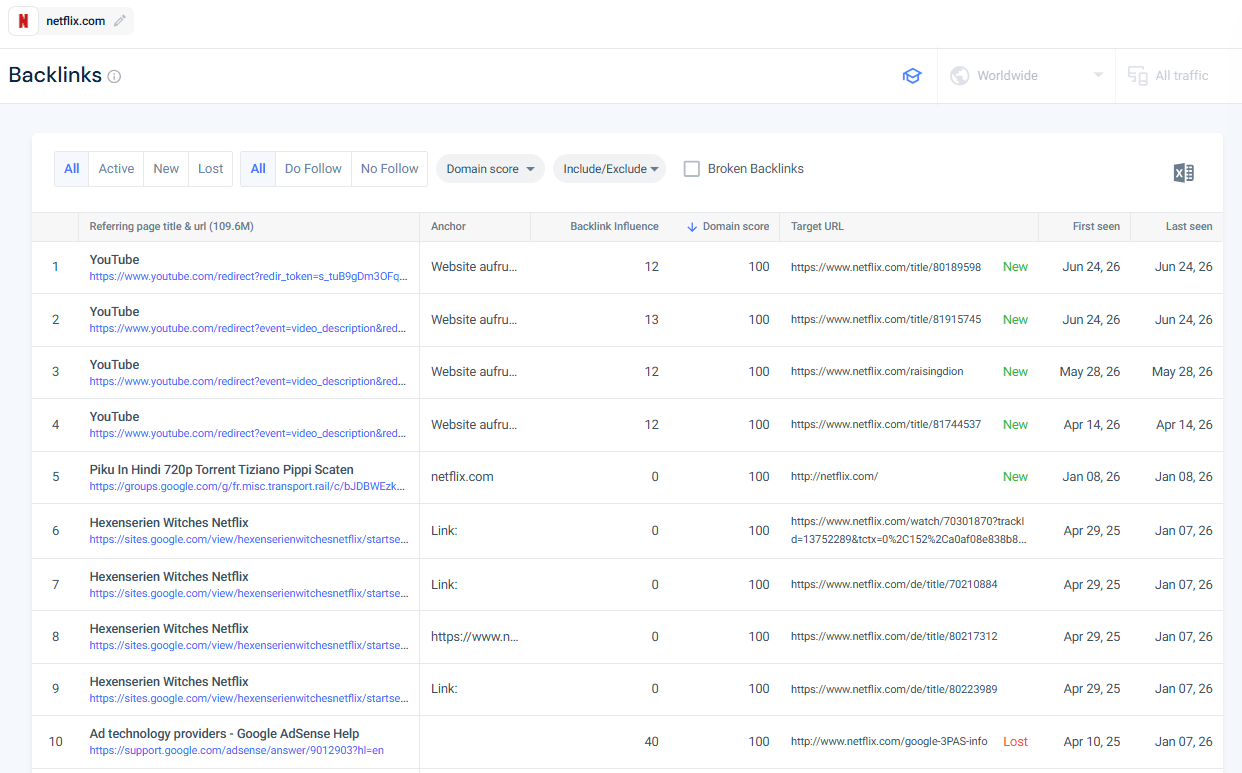Open YouTube redir_token referring URL in row 1
The height and width of the screenshot is (773, 1242).
pos(248,276)
